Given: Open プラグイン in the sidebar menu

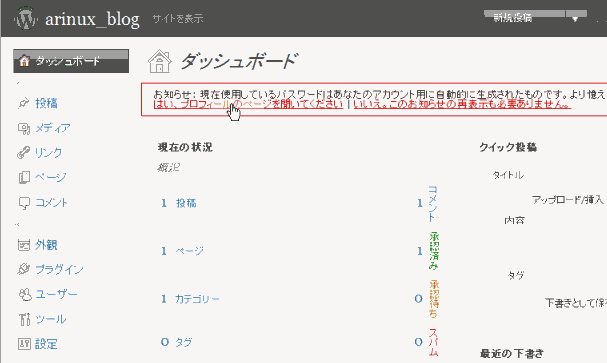Looking at the screenshot, I should point(59,269).
